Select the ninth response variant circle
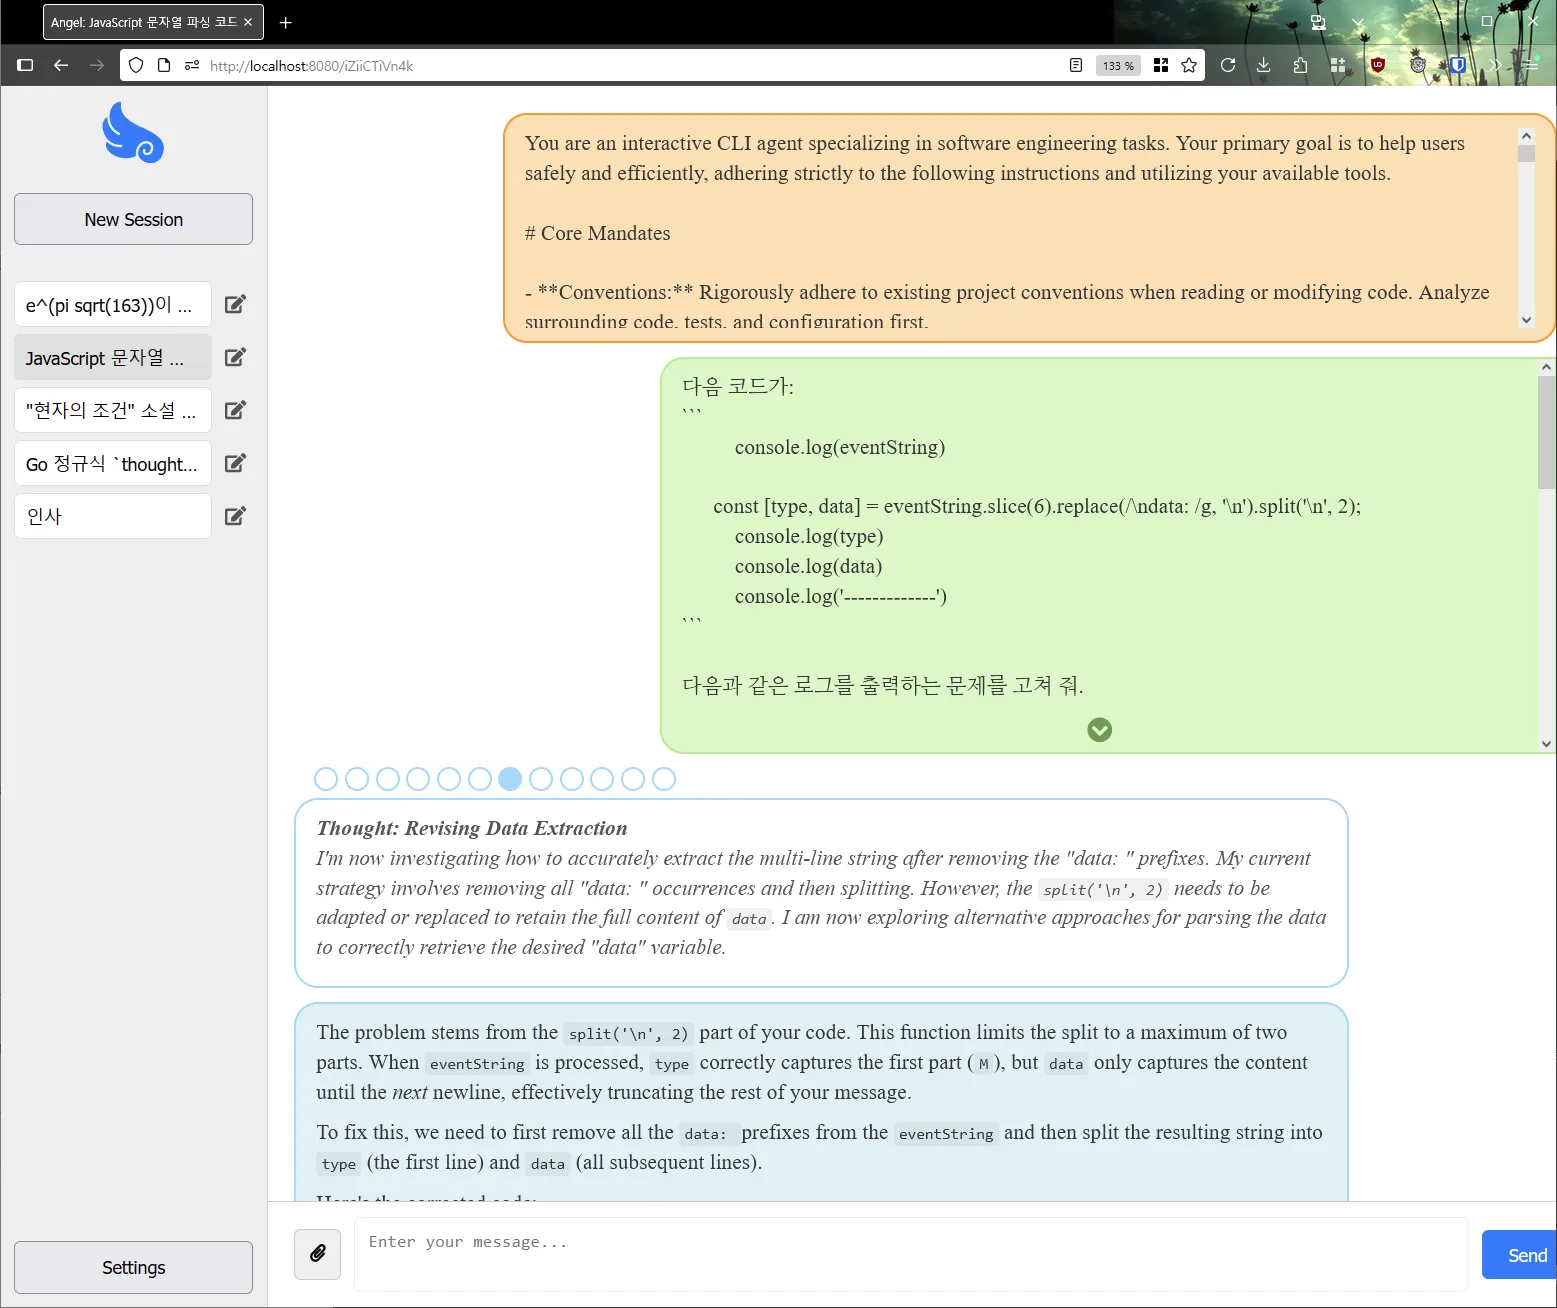1557x1308 pixels. coord(572,779)
